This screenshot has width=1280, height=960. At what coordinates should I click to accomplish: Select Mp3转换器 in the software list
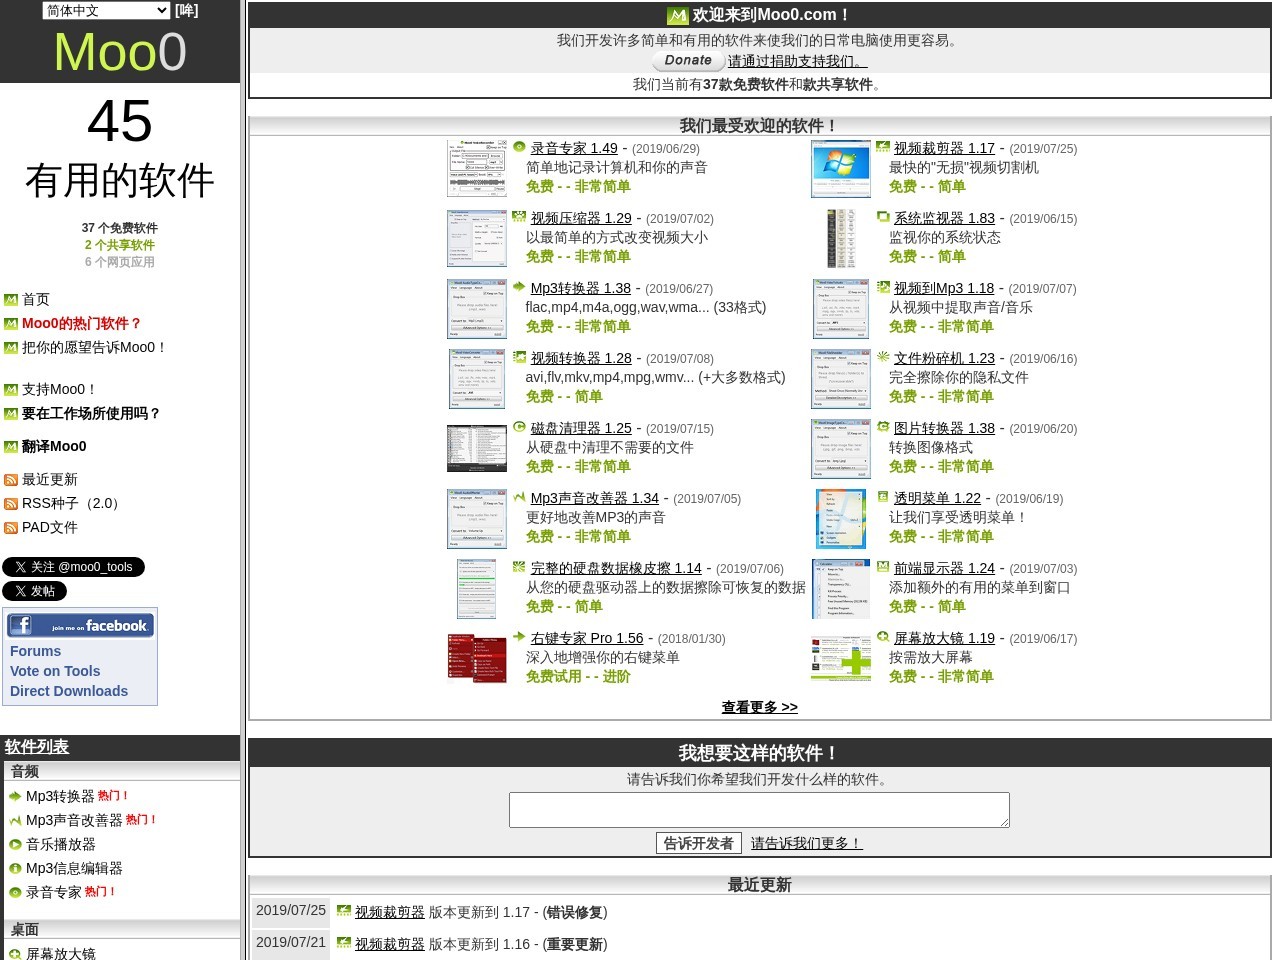(x=60, y=796)
